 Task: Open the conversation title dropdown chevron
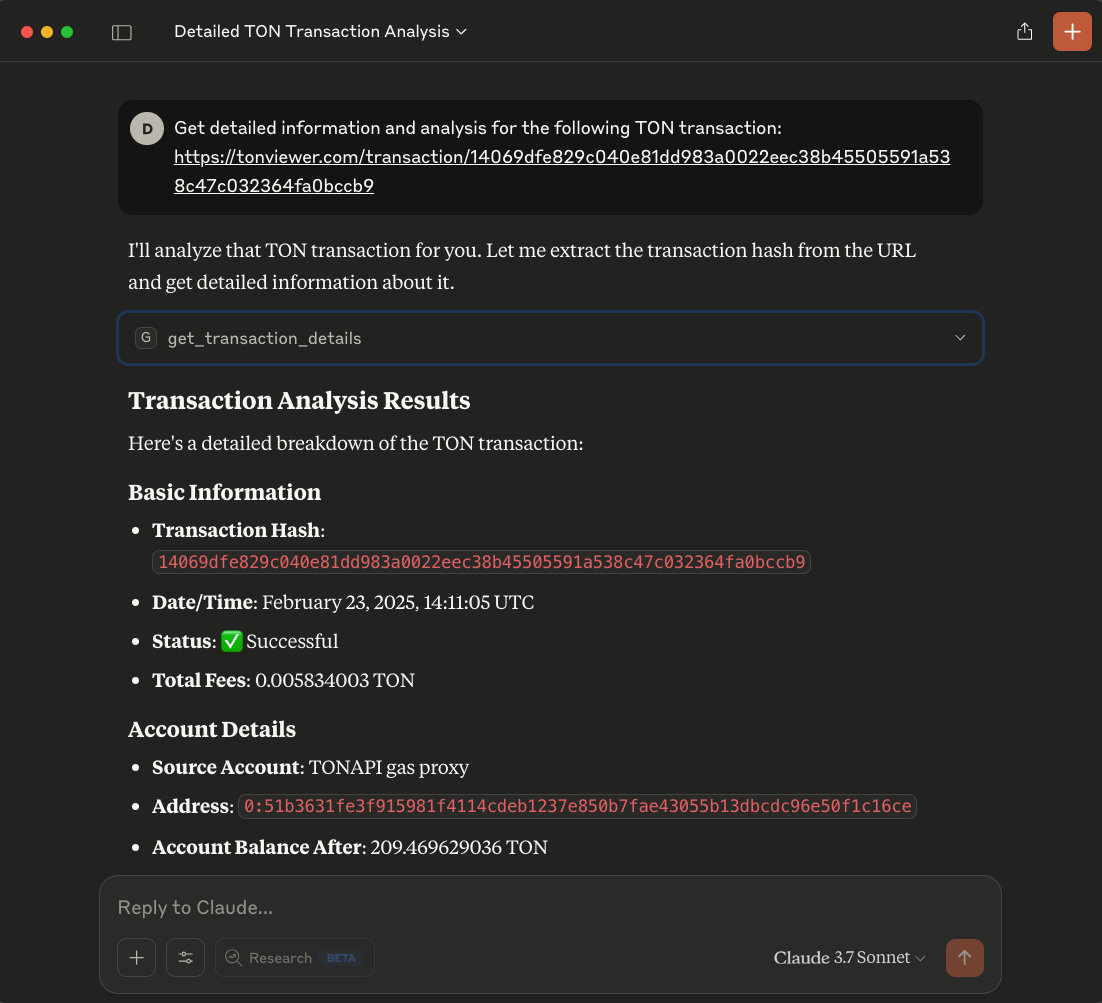(460, 31)
